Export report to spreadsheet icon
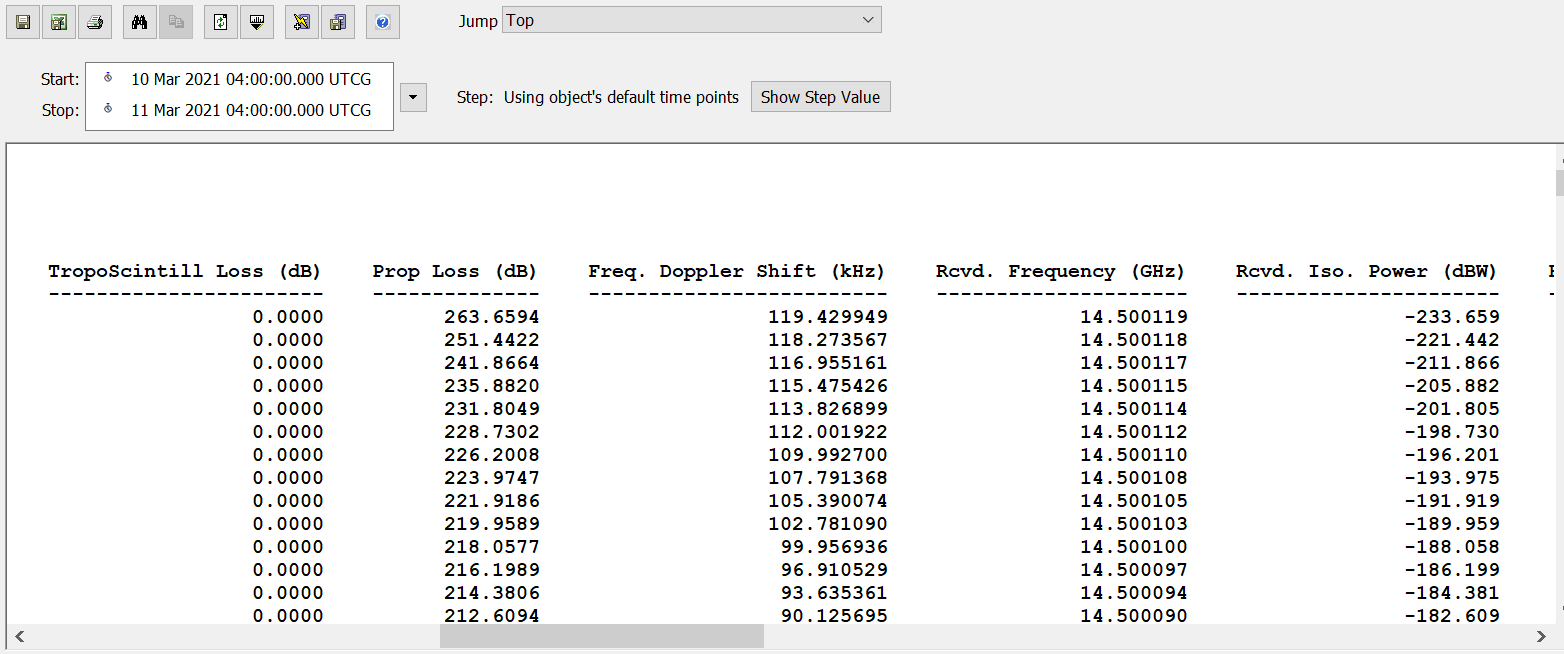This screenshot has width=1564, height=654. click(x=59, y=22)
